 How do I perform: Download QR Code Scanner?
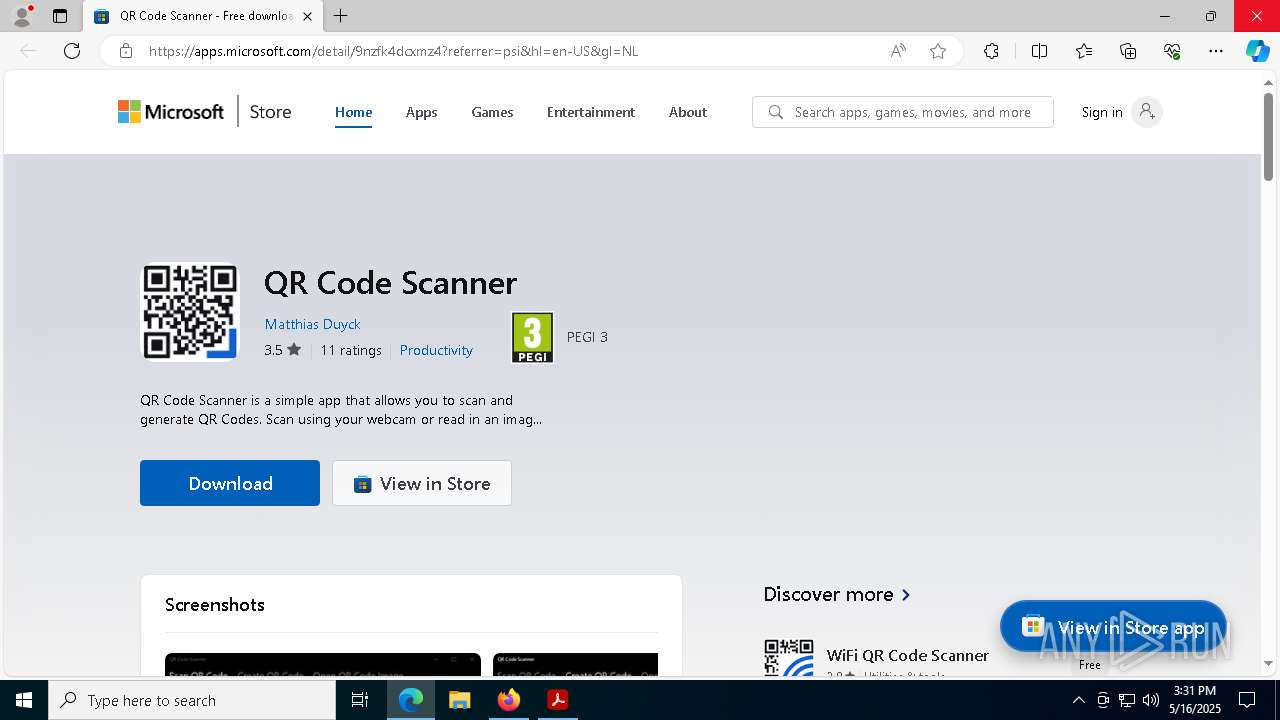pos(230,483)
